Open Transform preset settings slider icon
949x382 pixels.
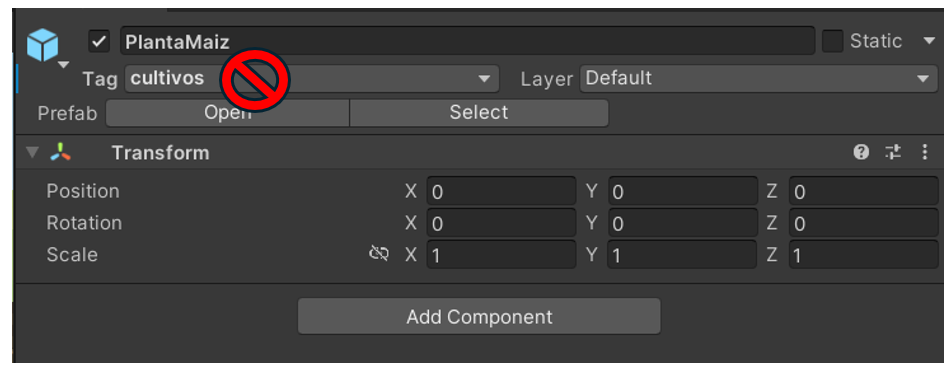click(x=893, y=152)
